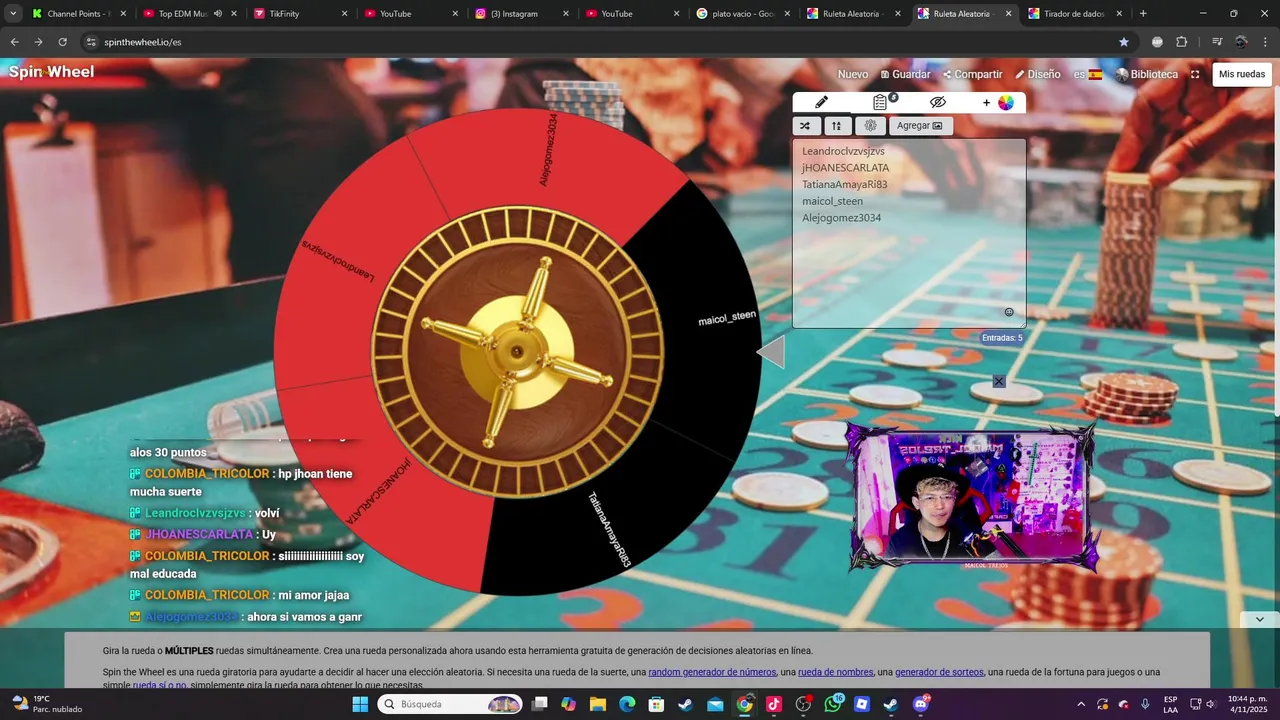Click the ESP LAA language indicator
This screenshot has width=1280, height=720.
[1170, 704]
